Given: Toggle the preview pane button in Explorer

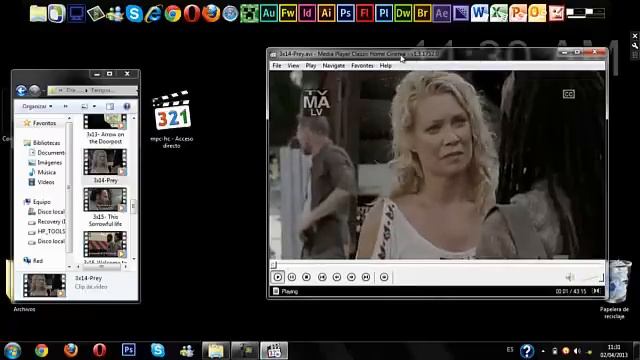Looking at the screenshot, I should (x=110, y=106).
